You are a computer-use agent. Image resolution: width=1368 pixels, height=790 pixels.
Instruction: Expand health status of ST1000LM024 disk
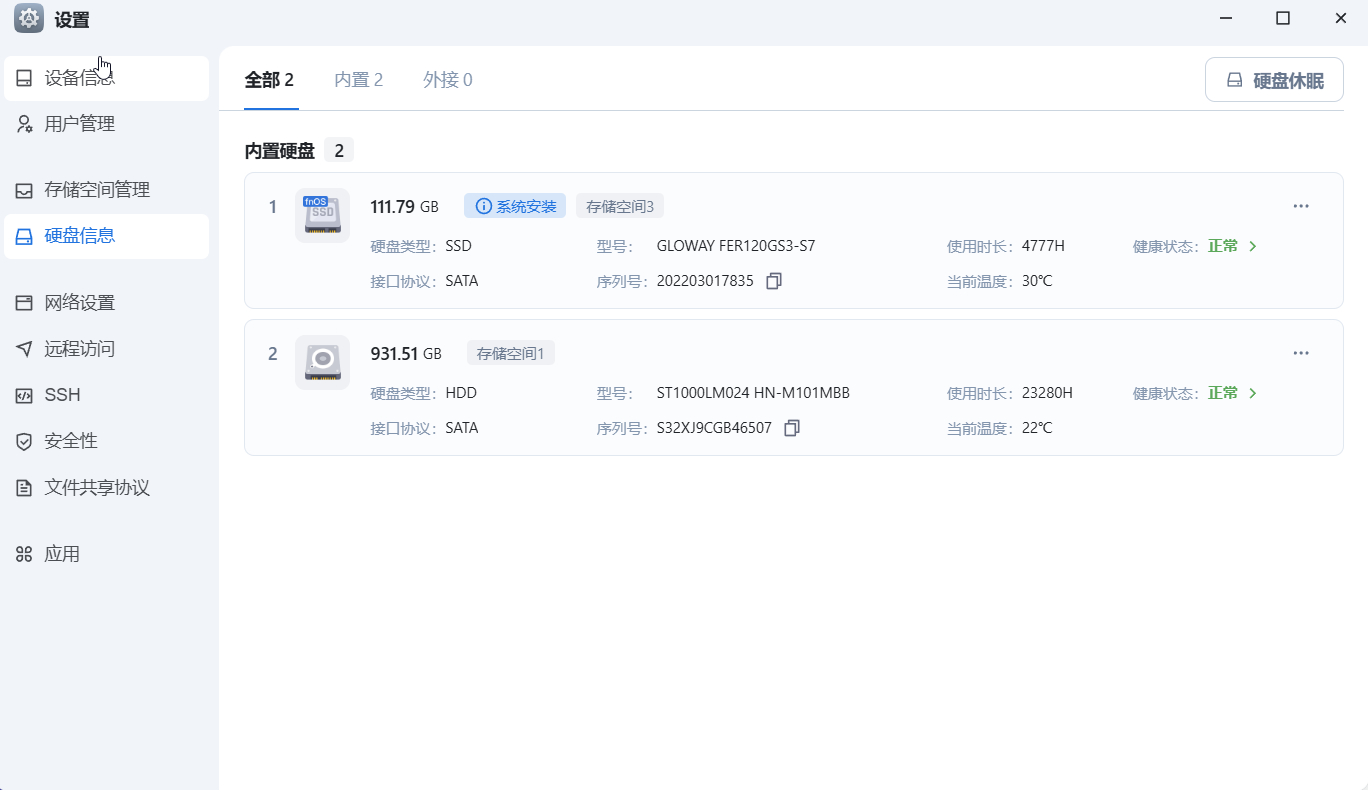tap(1253, 393)
